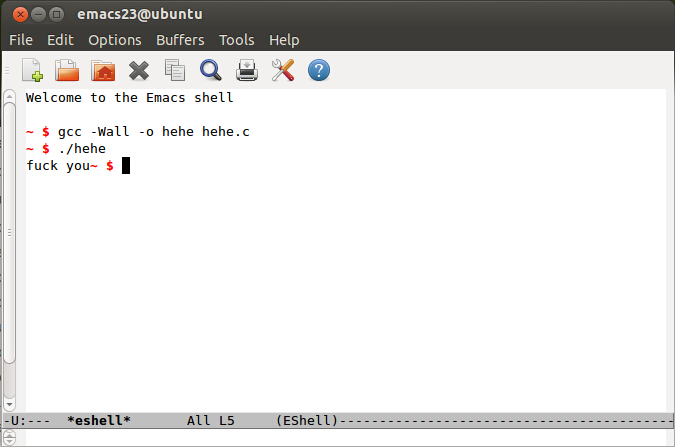Click the toolbar drag handle grip
The image size is (675, 447).
click(x=7, y=70)
